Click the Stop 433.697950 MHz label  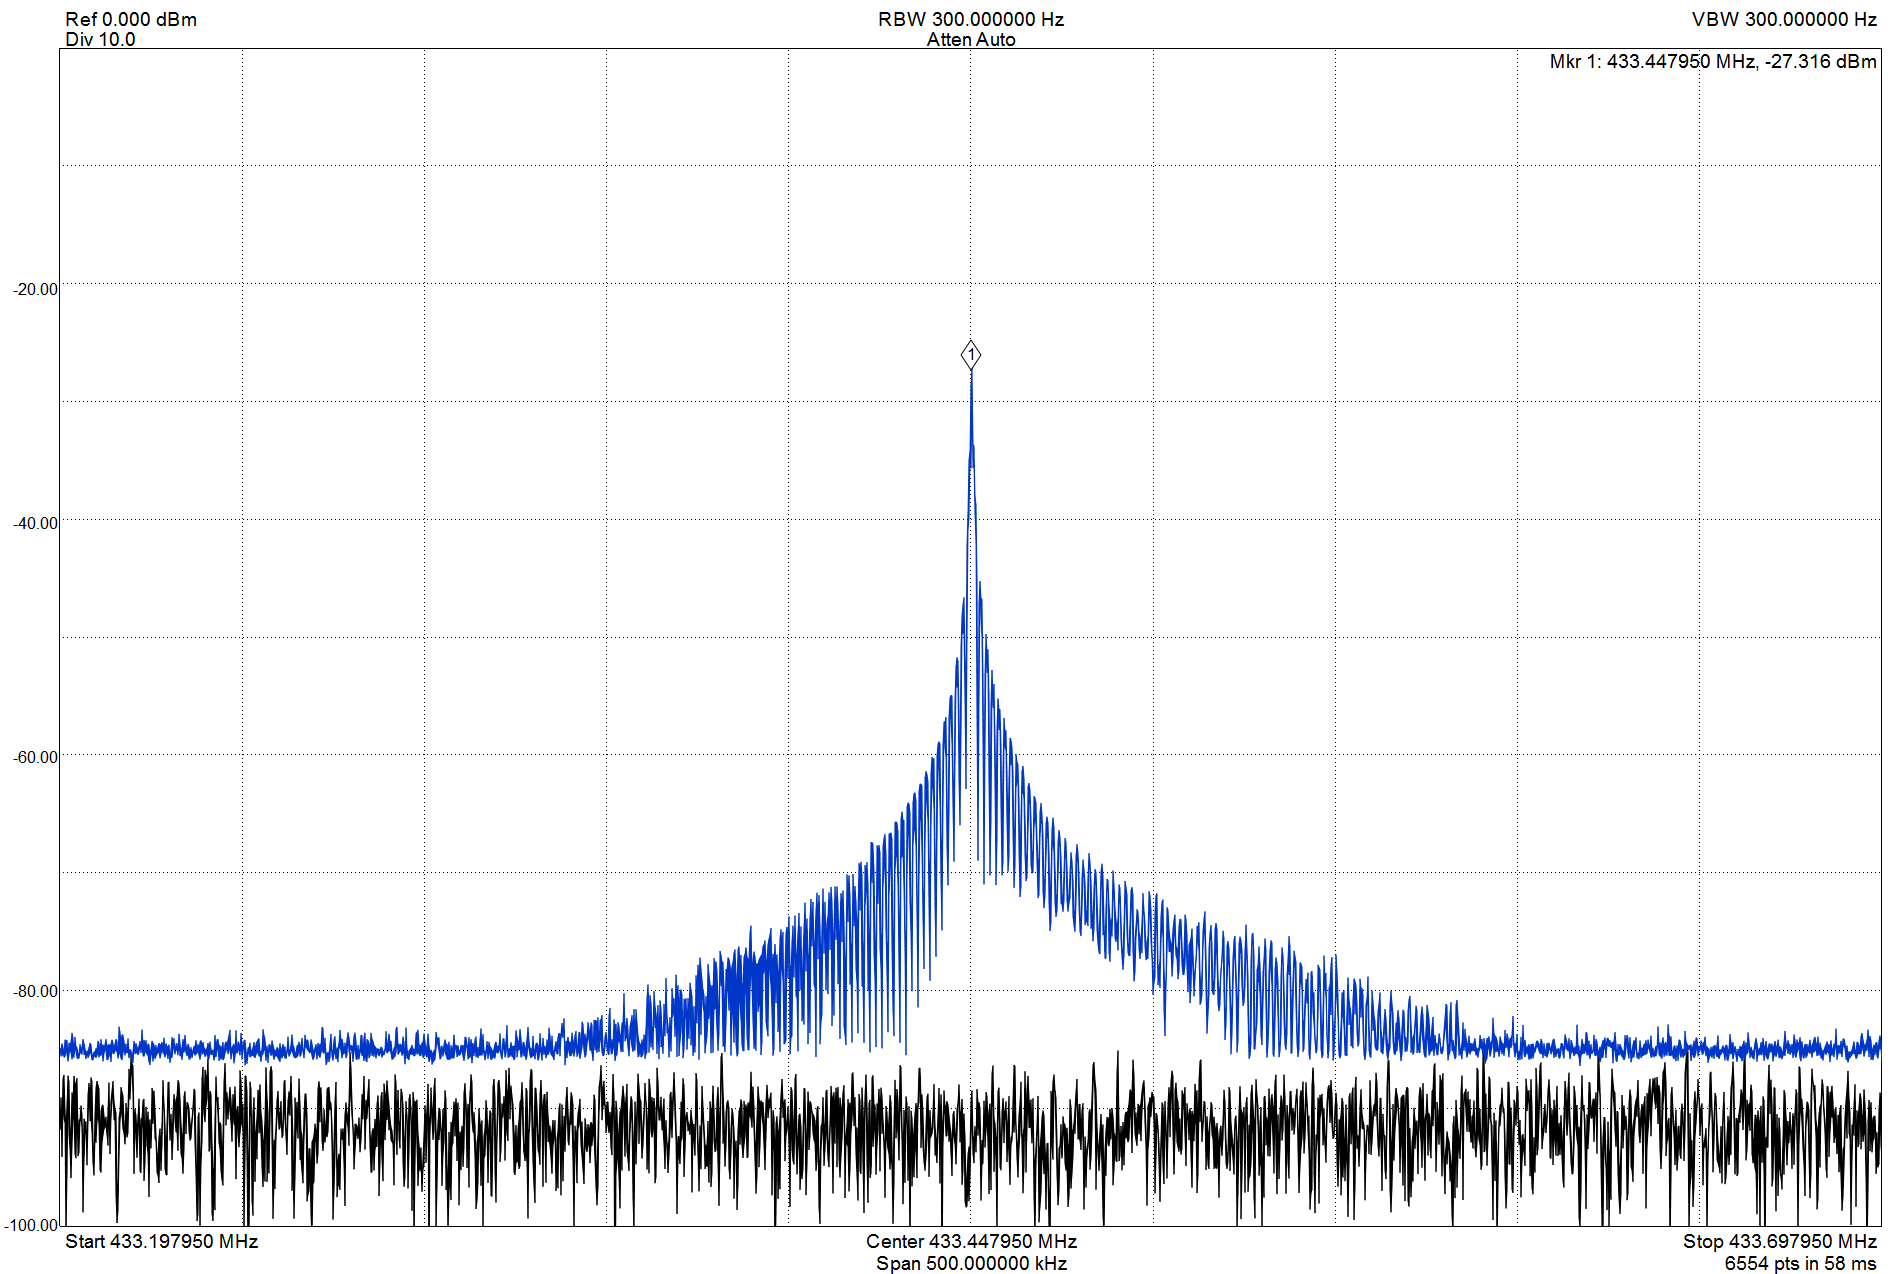(x=1780, y=1241)
